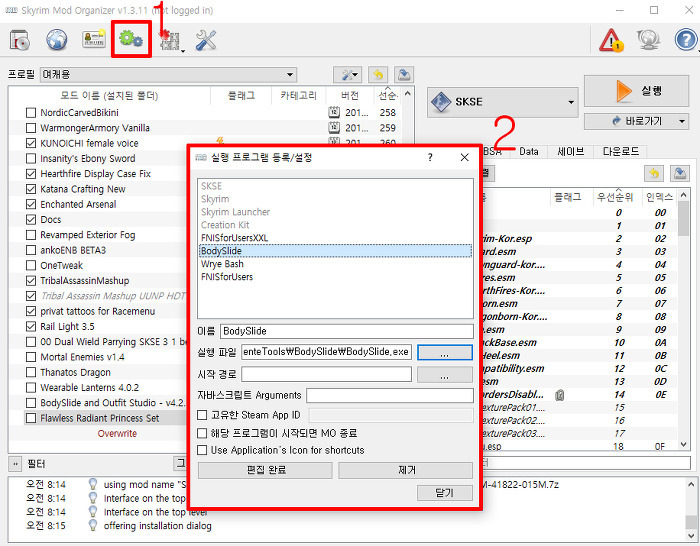Open the Nexus globe browser icon

click(57, 40)
